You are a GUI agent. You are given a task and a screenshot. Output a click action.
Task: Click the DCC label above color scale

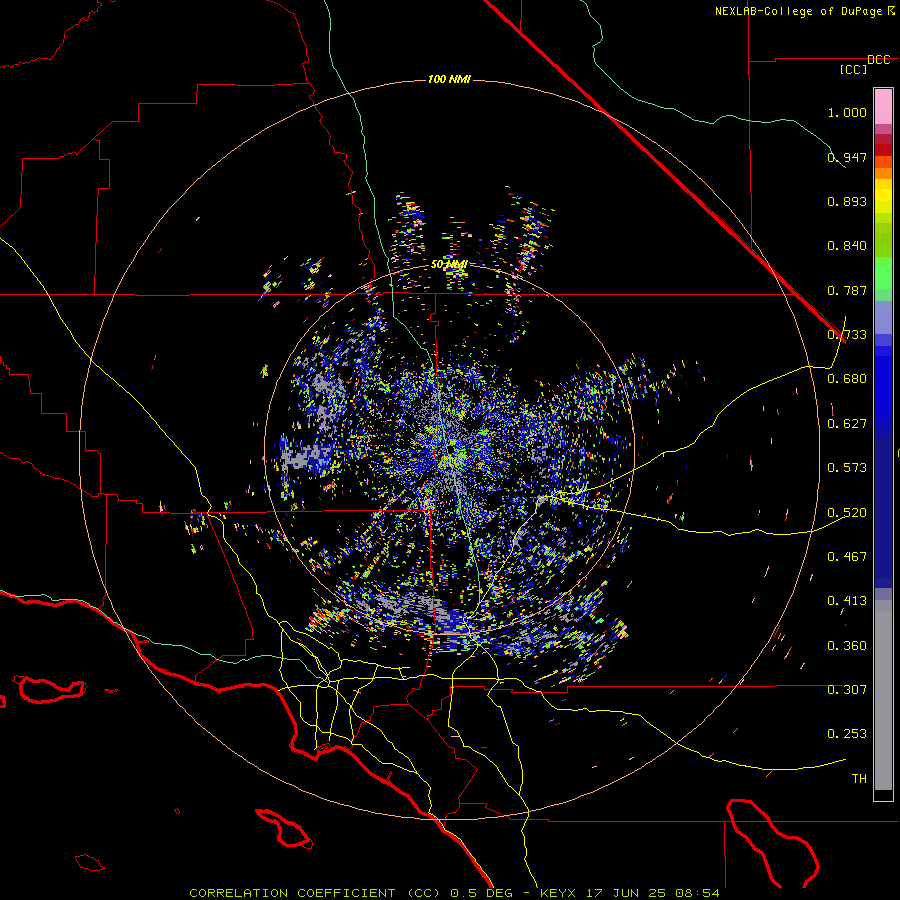pyautogui.click(x=878, y=59)
